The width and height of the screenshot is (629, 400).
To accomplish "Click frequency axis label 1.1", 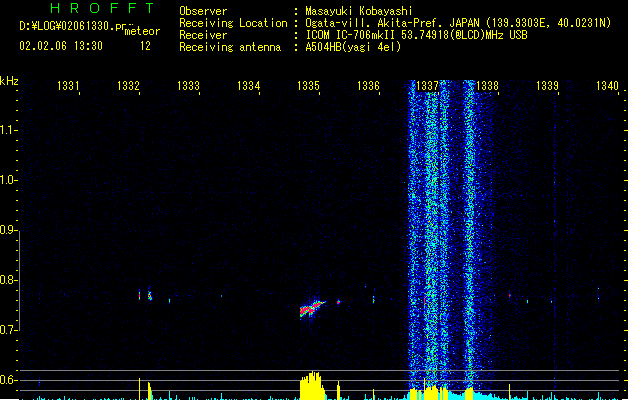I will 8,130.
